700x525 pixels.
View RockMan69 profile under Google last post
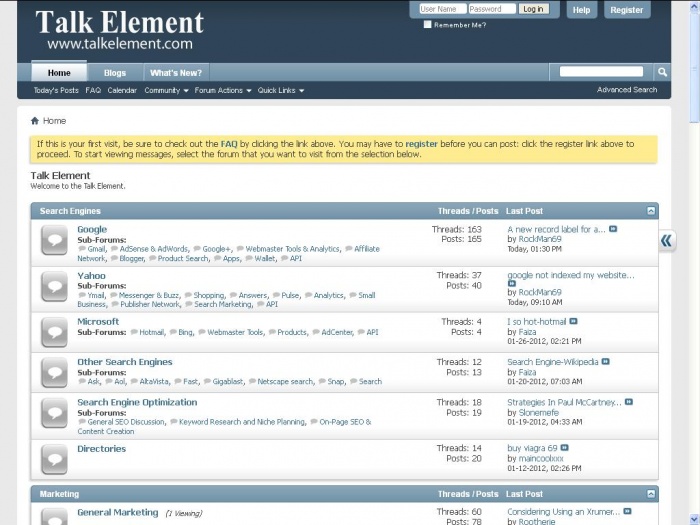(540, 239)
